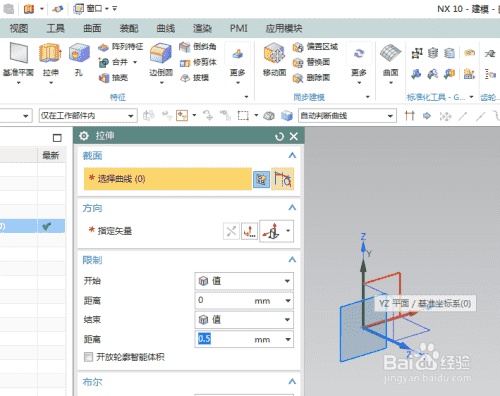The image size is (500, 396).
Task: Expand the 同步建模 group options arrow
Action: 368,97
